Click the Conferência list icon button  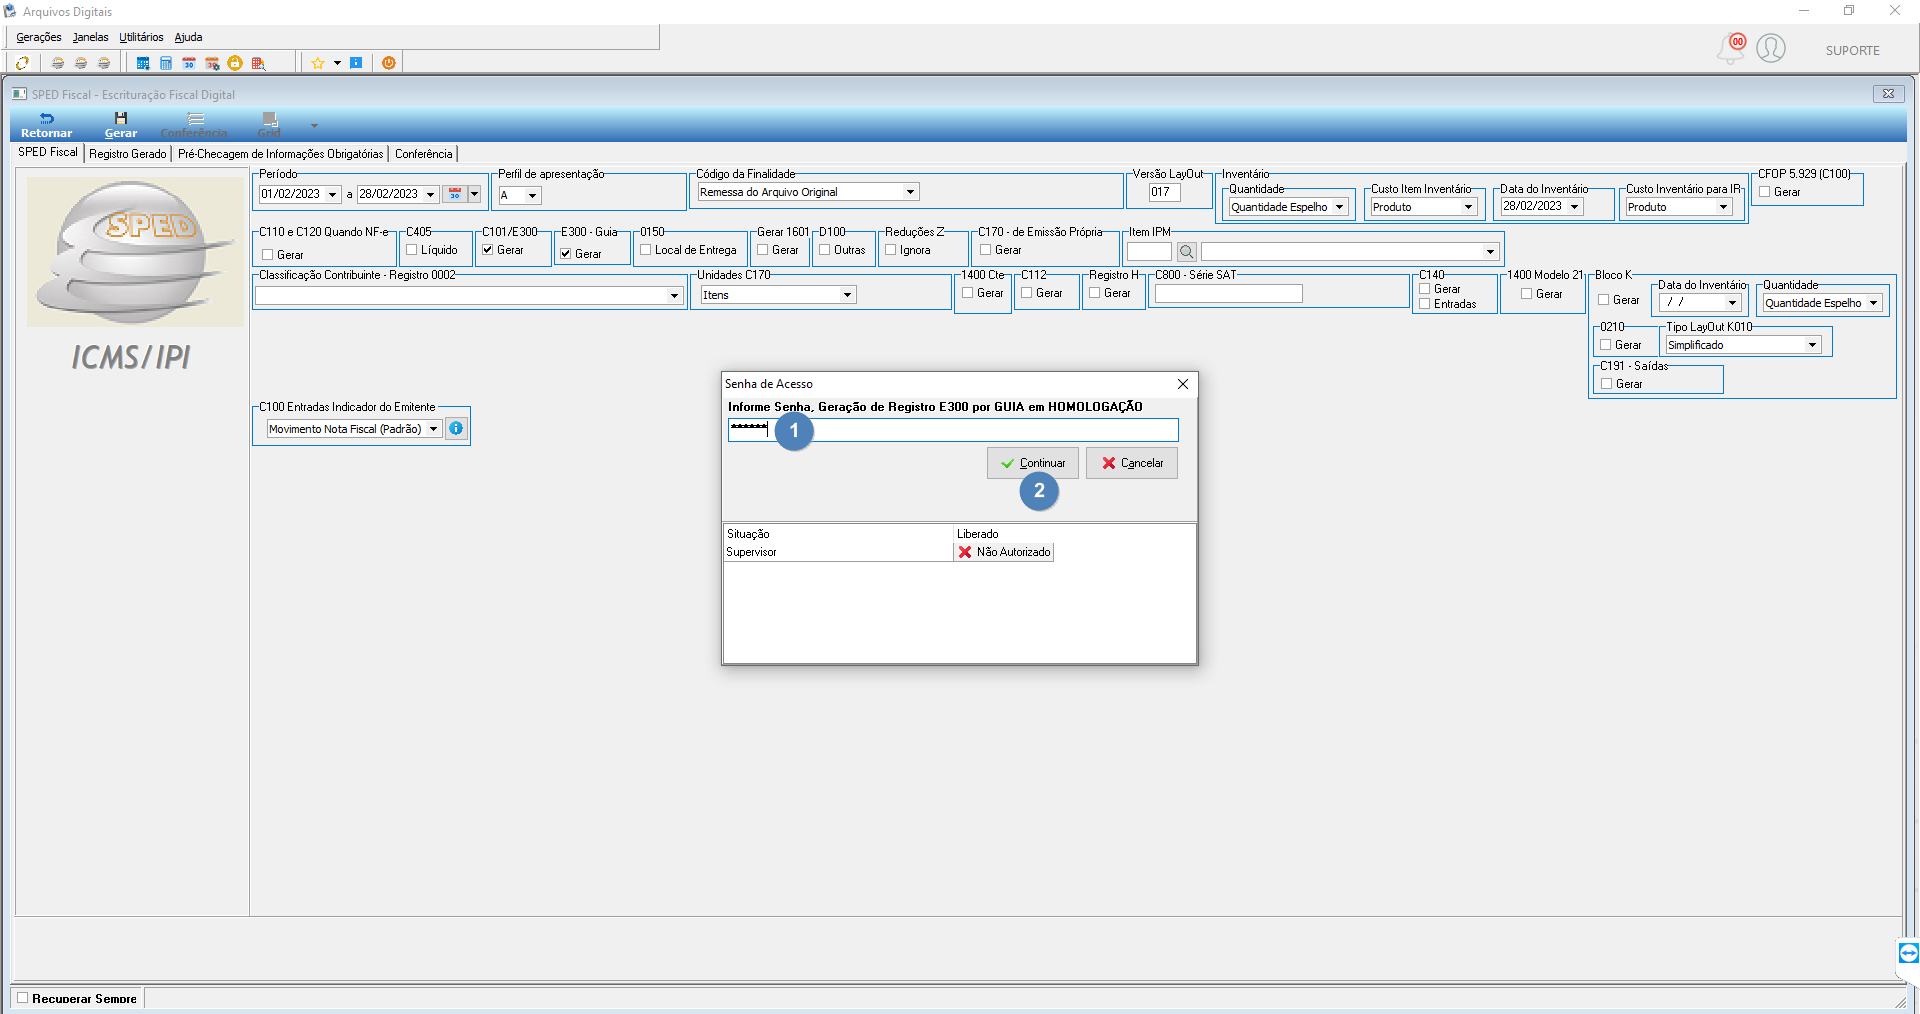click(x=194, y=125)
